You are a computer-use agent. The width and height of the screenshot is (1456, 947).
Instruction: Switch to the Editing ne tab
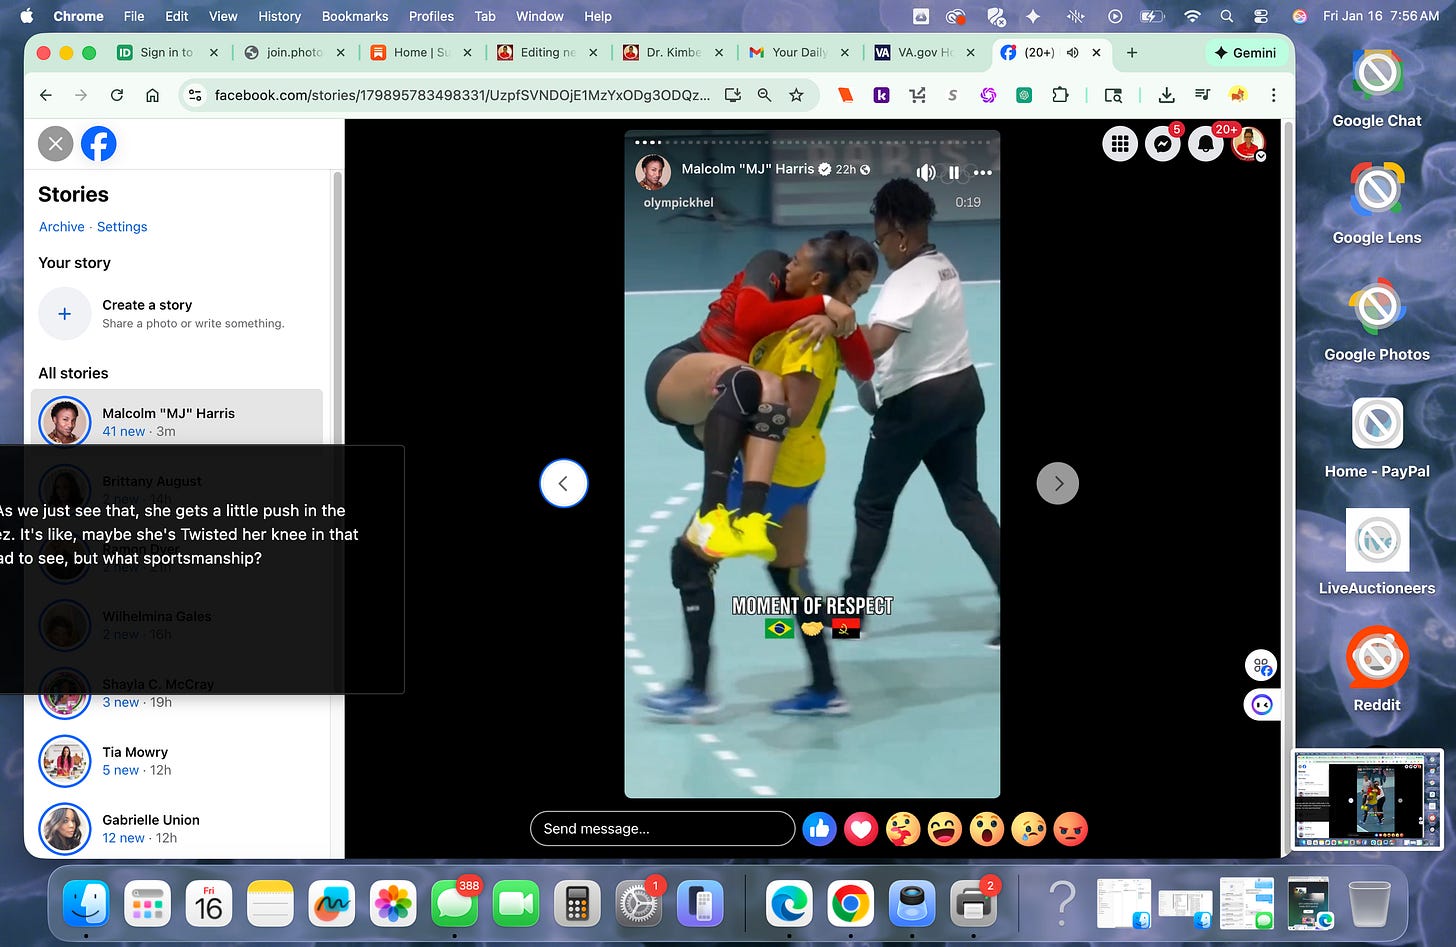546,53
